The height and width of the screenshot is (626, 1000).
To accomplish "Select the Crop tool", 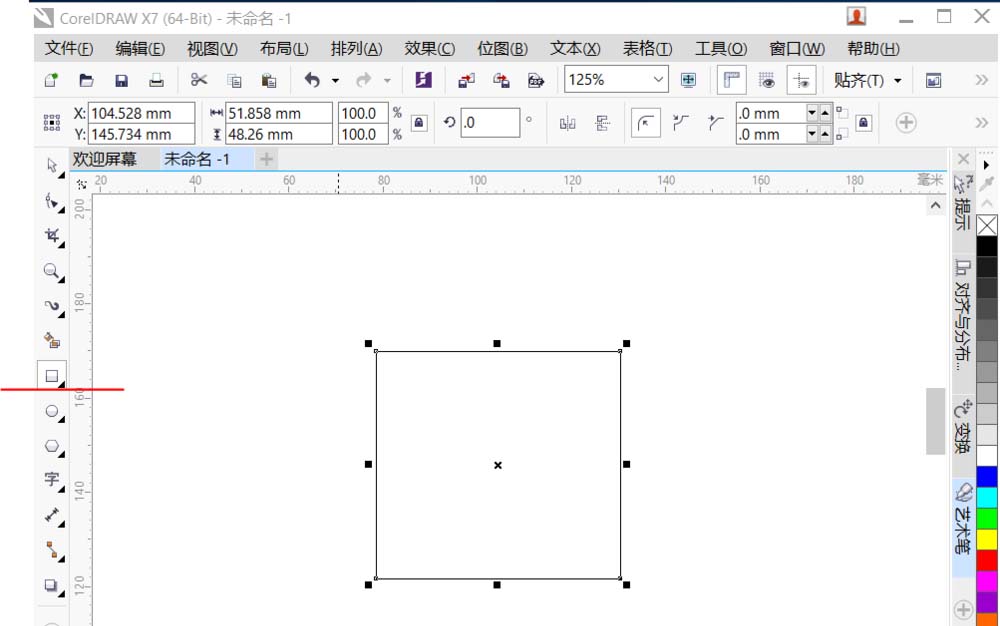I will point(51,236).
